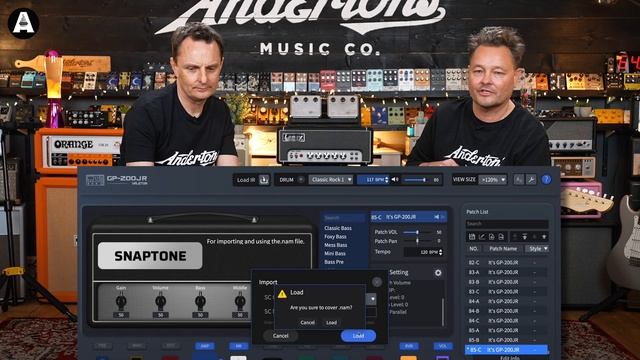Toggle the AMP module on the signal chain

coord(204,346)
